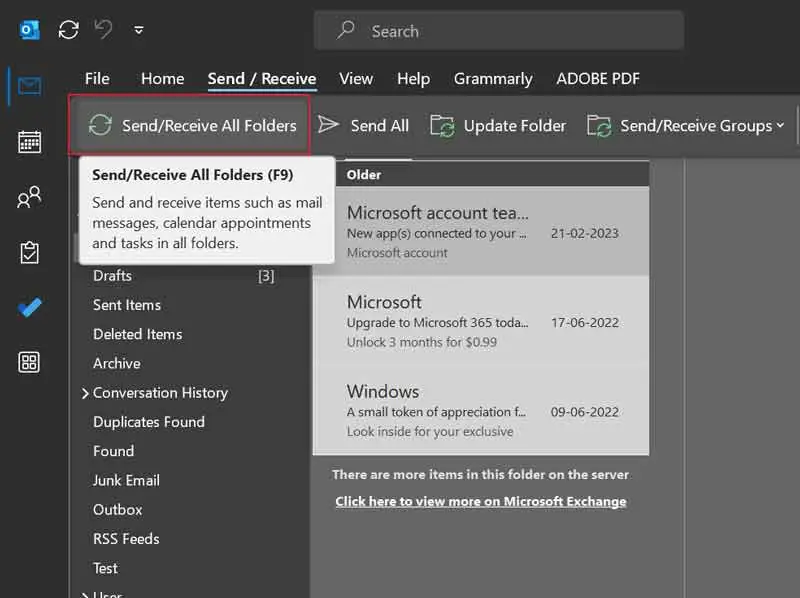Open the Duplicates Found folder

point(148,422)
